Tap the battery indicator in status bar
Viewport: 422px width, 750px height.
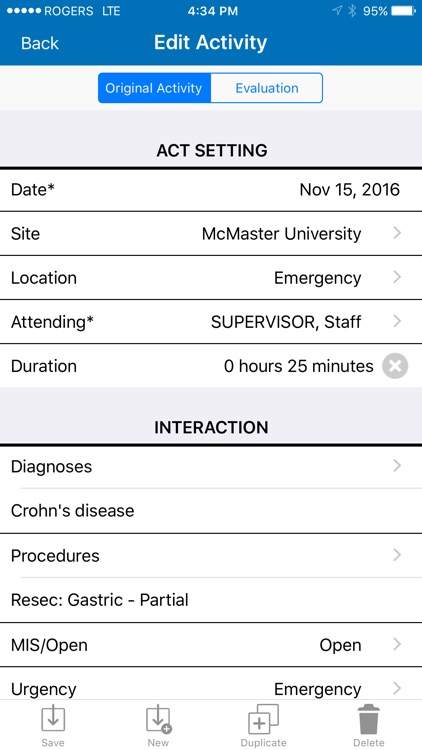403,11
